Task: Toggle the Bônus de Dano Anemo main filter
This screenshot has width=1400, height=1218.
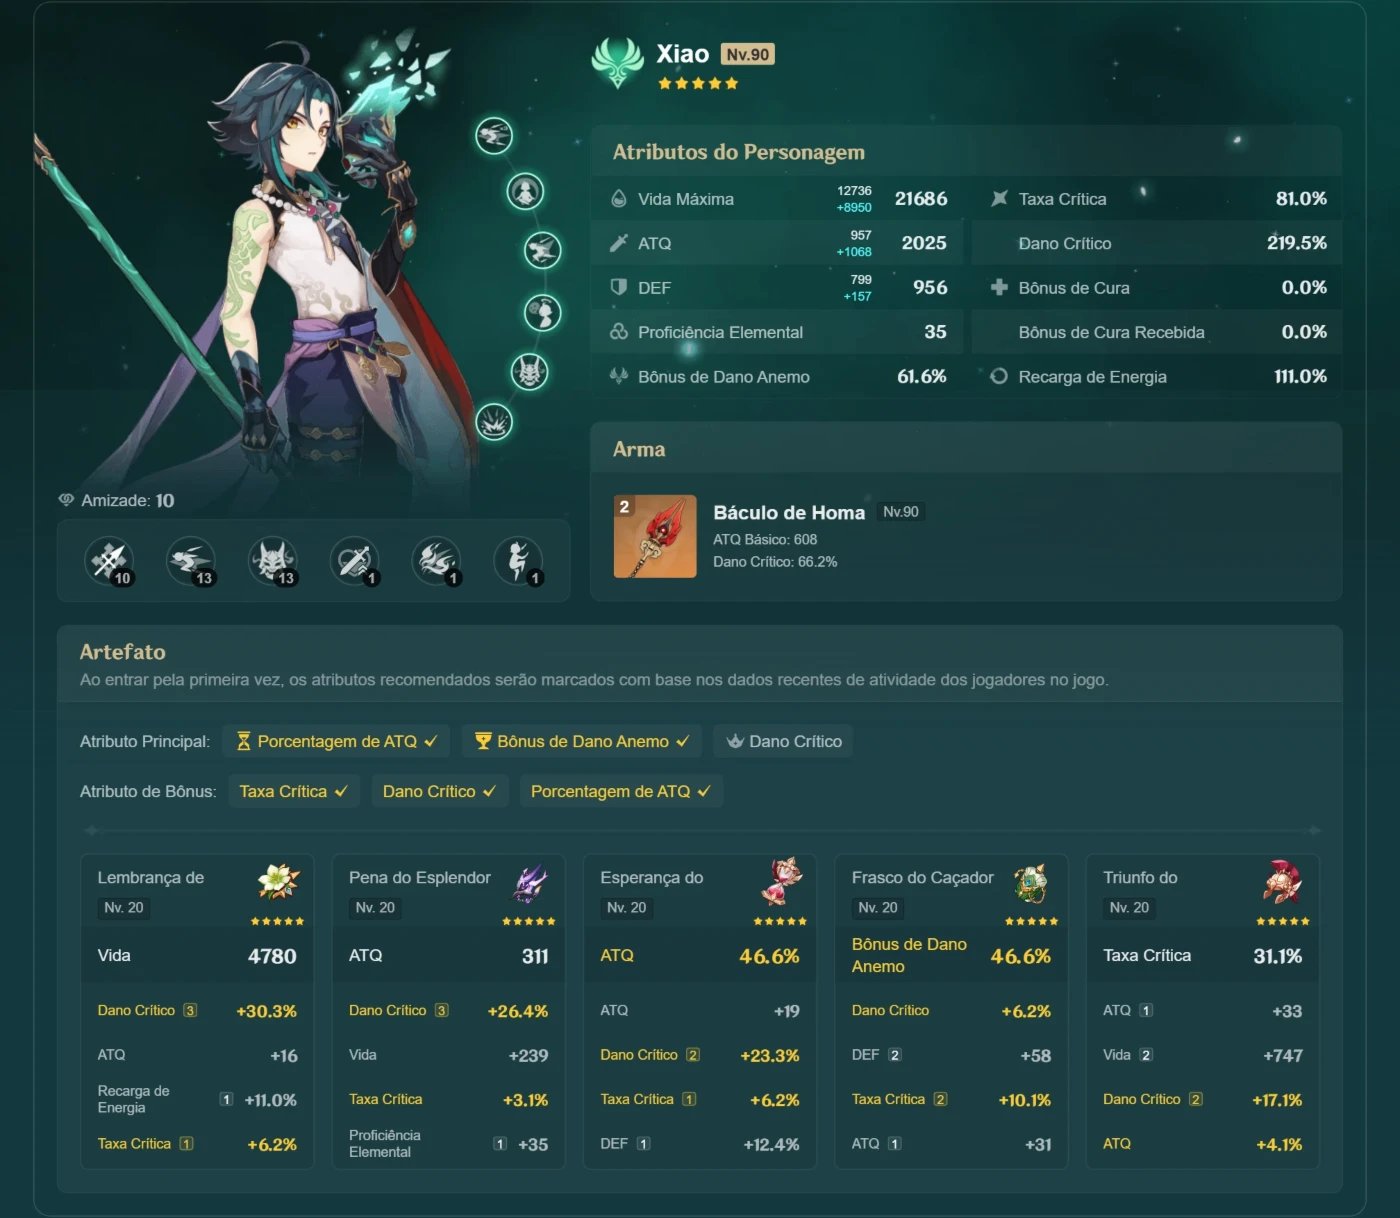Action: tap(582, 741)
